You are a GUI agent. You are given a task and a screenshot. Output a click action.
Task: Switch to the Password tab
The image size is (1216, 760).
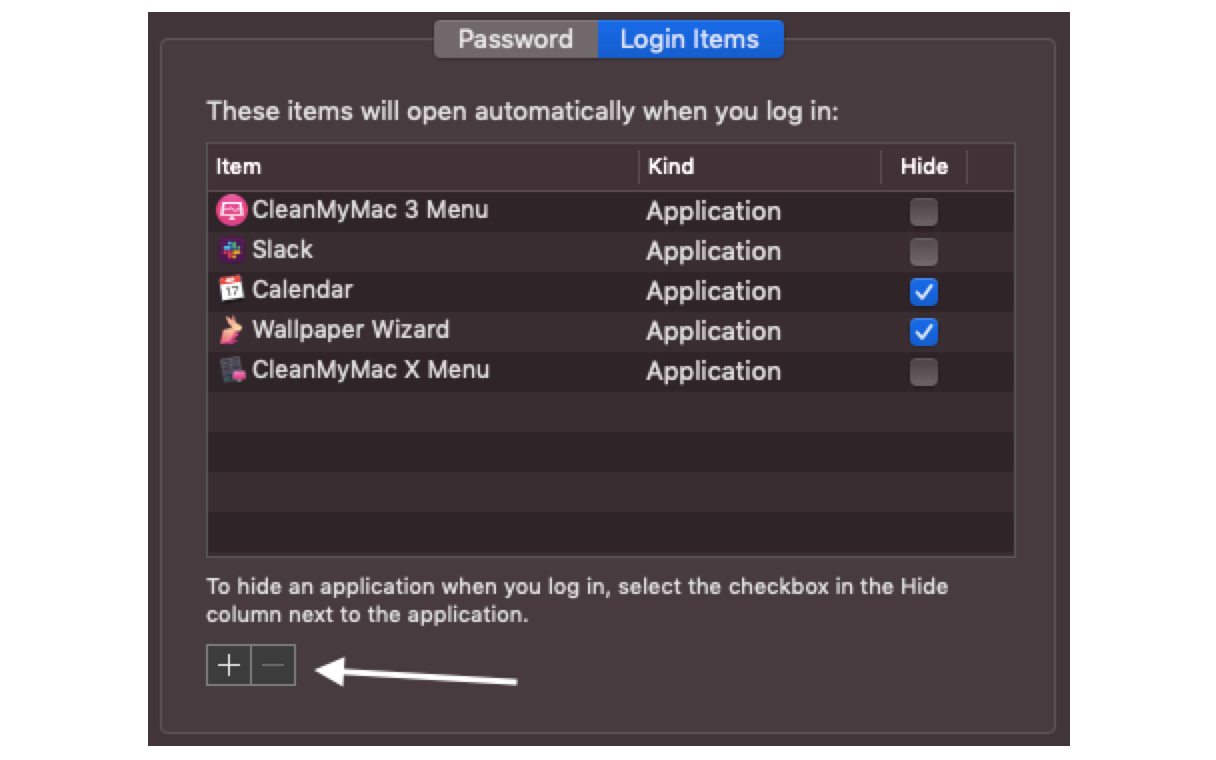516,39
